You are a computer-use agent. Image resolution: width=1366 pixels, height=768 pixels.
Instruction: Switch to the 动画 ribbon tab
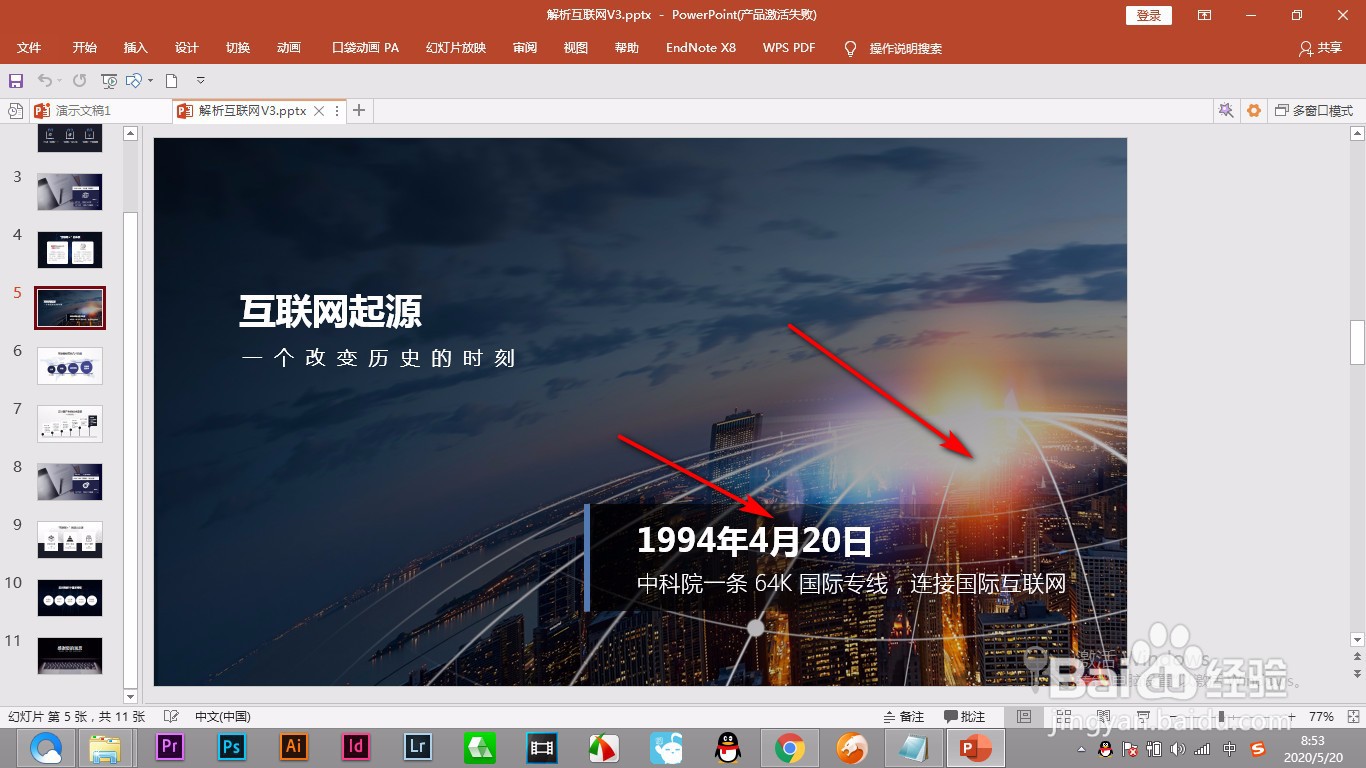(289, 47)
